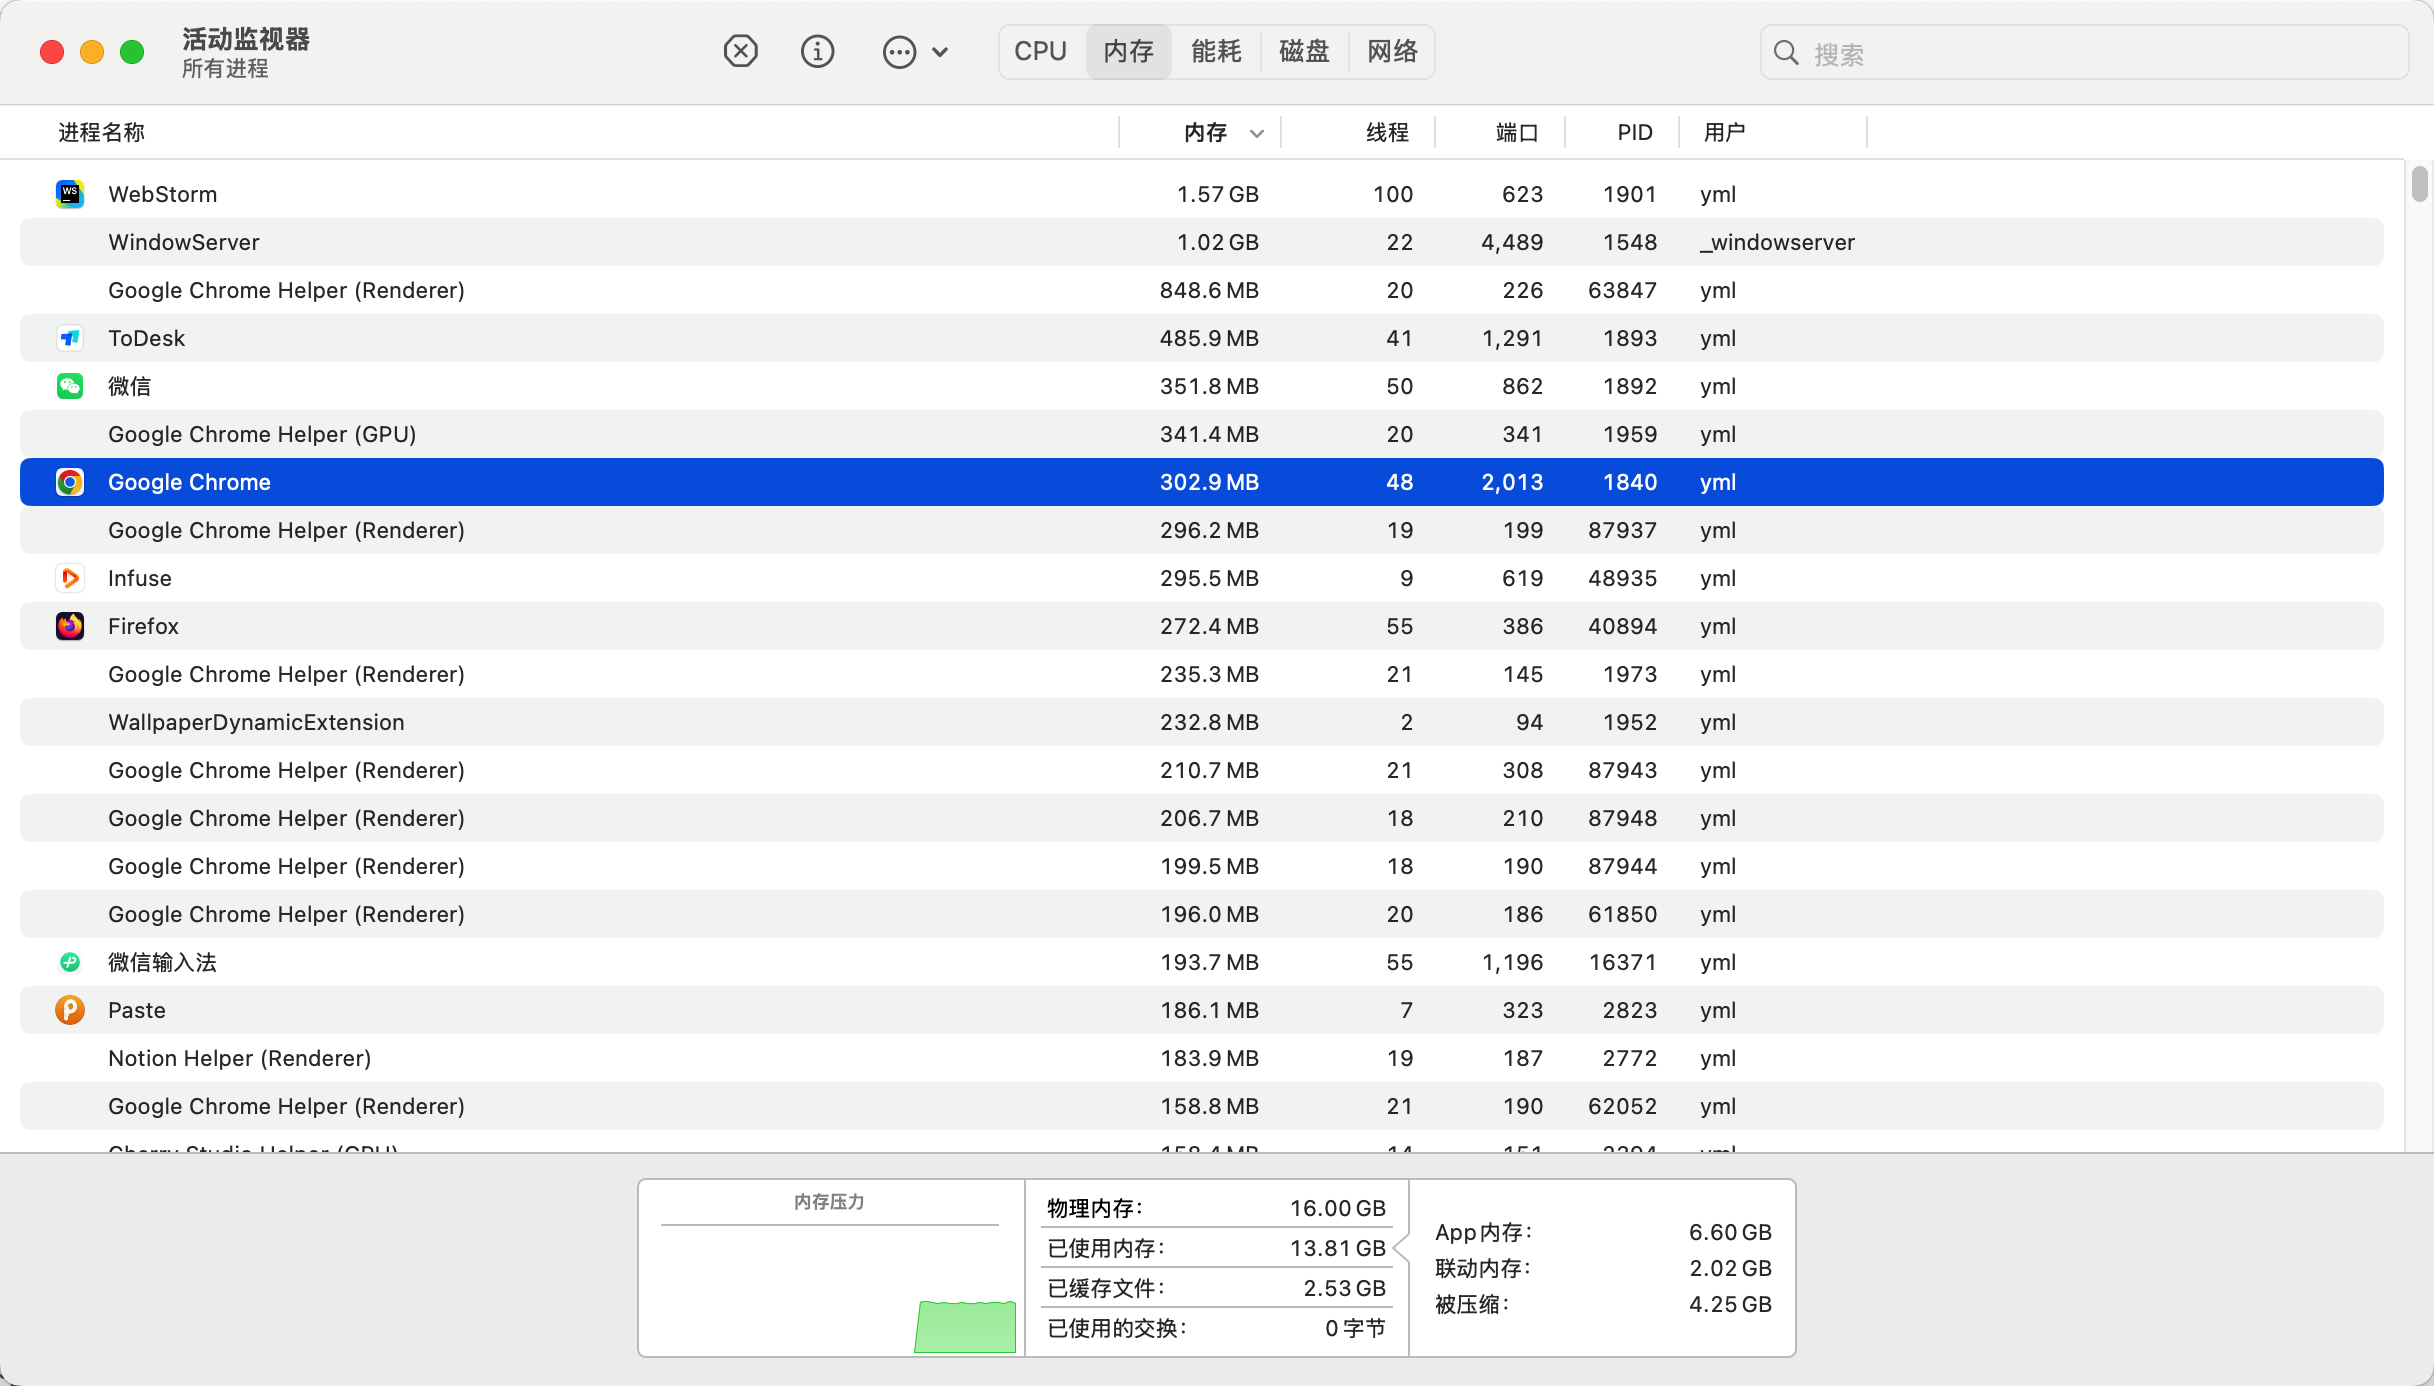Switch to the 磁盘 tab
Screen dimensions: 2434x1386
pos(1305,52)
